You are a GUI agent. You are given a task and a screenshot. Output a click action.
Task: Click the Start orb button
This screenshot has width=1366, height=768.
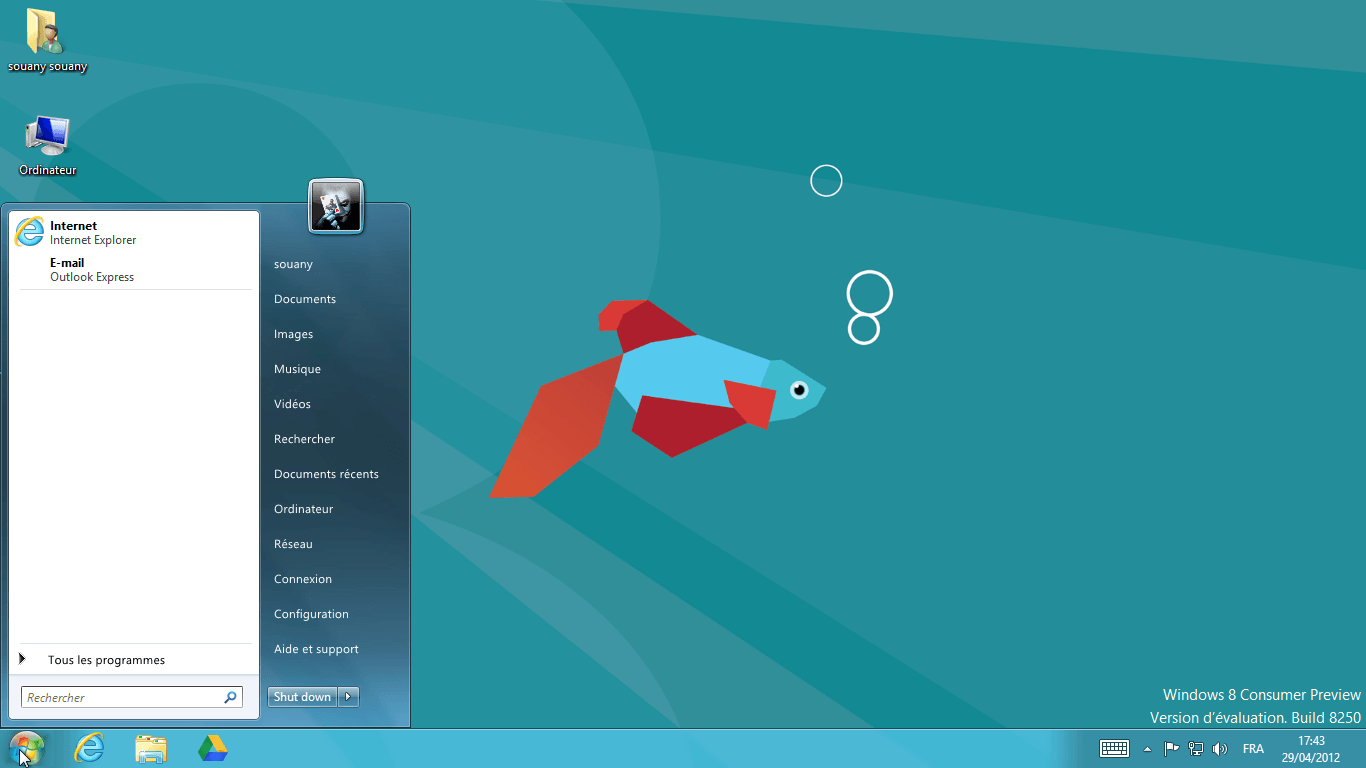click(x=26, y=748)
